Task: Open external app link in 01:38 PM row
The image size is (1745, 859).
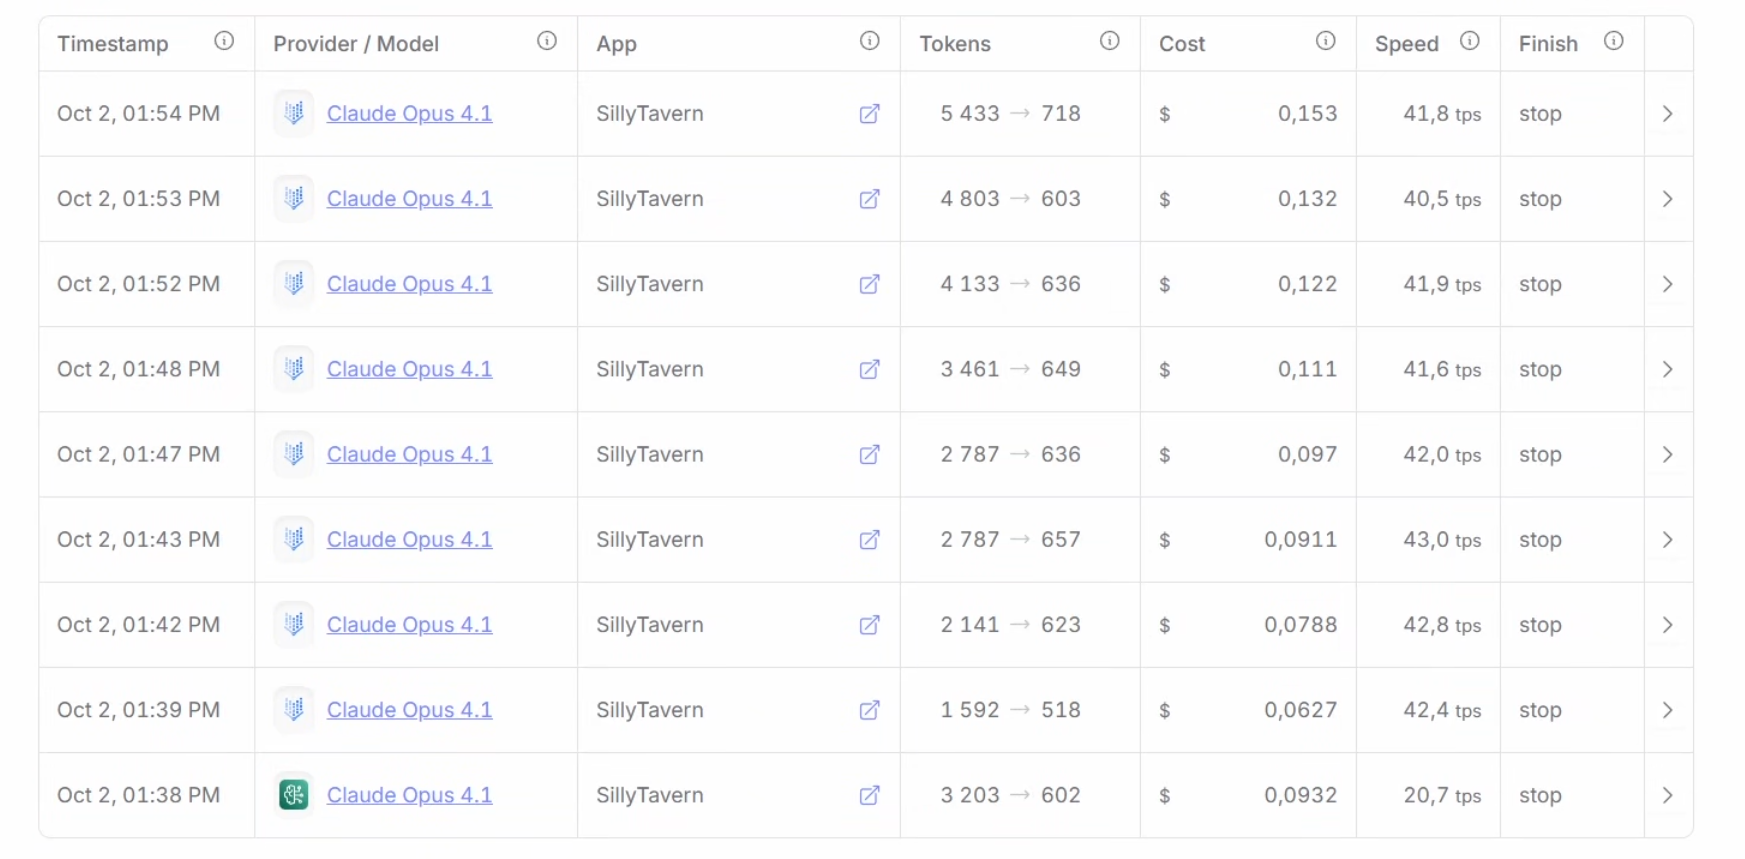Action: [869, 796]
